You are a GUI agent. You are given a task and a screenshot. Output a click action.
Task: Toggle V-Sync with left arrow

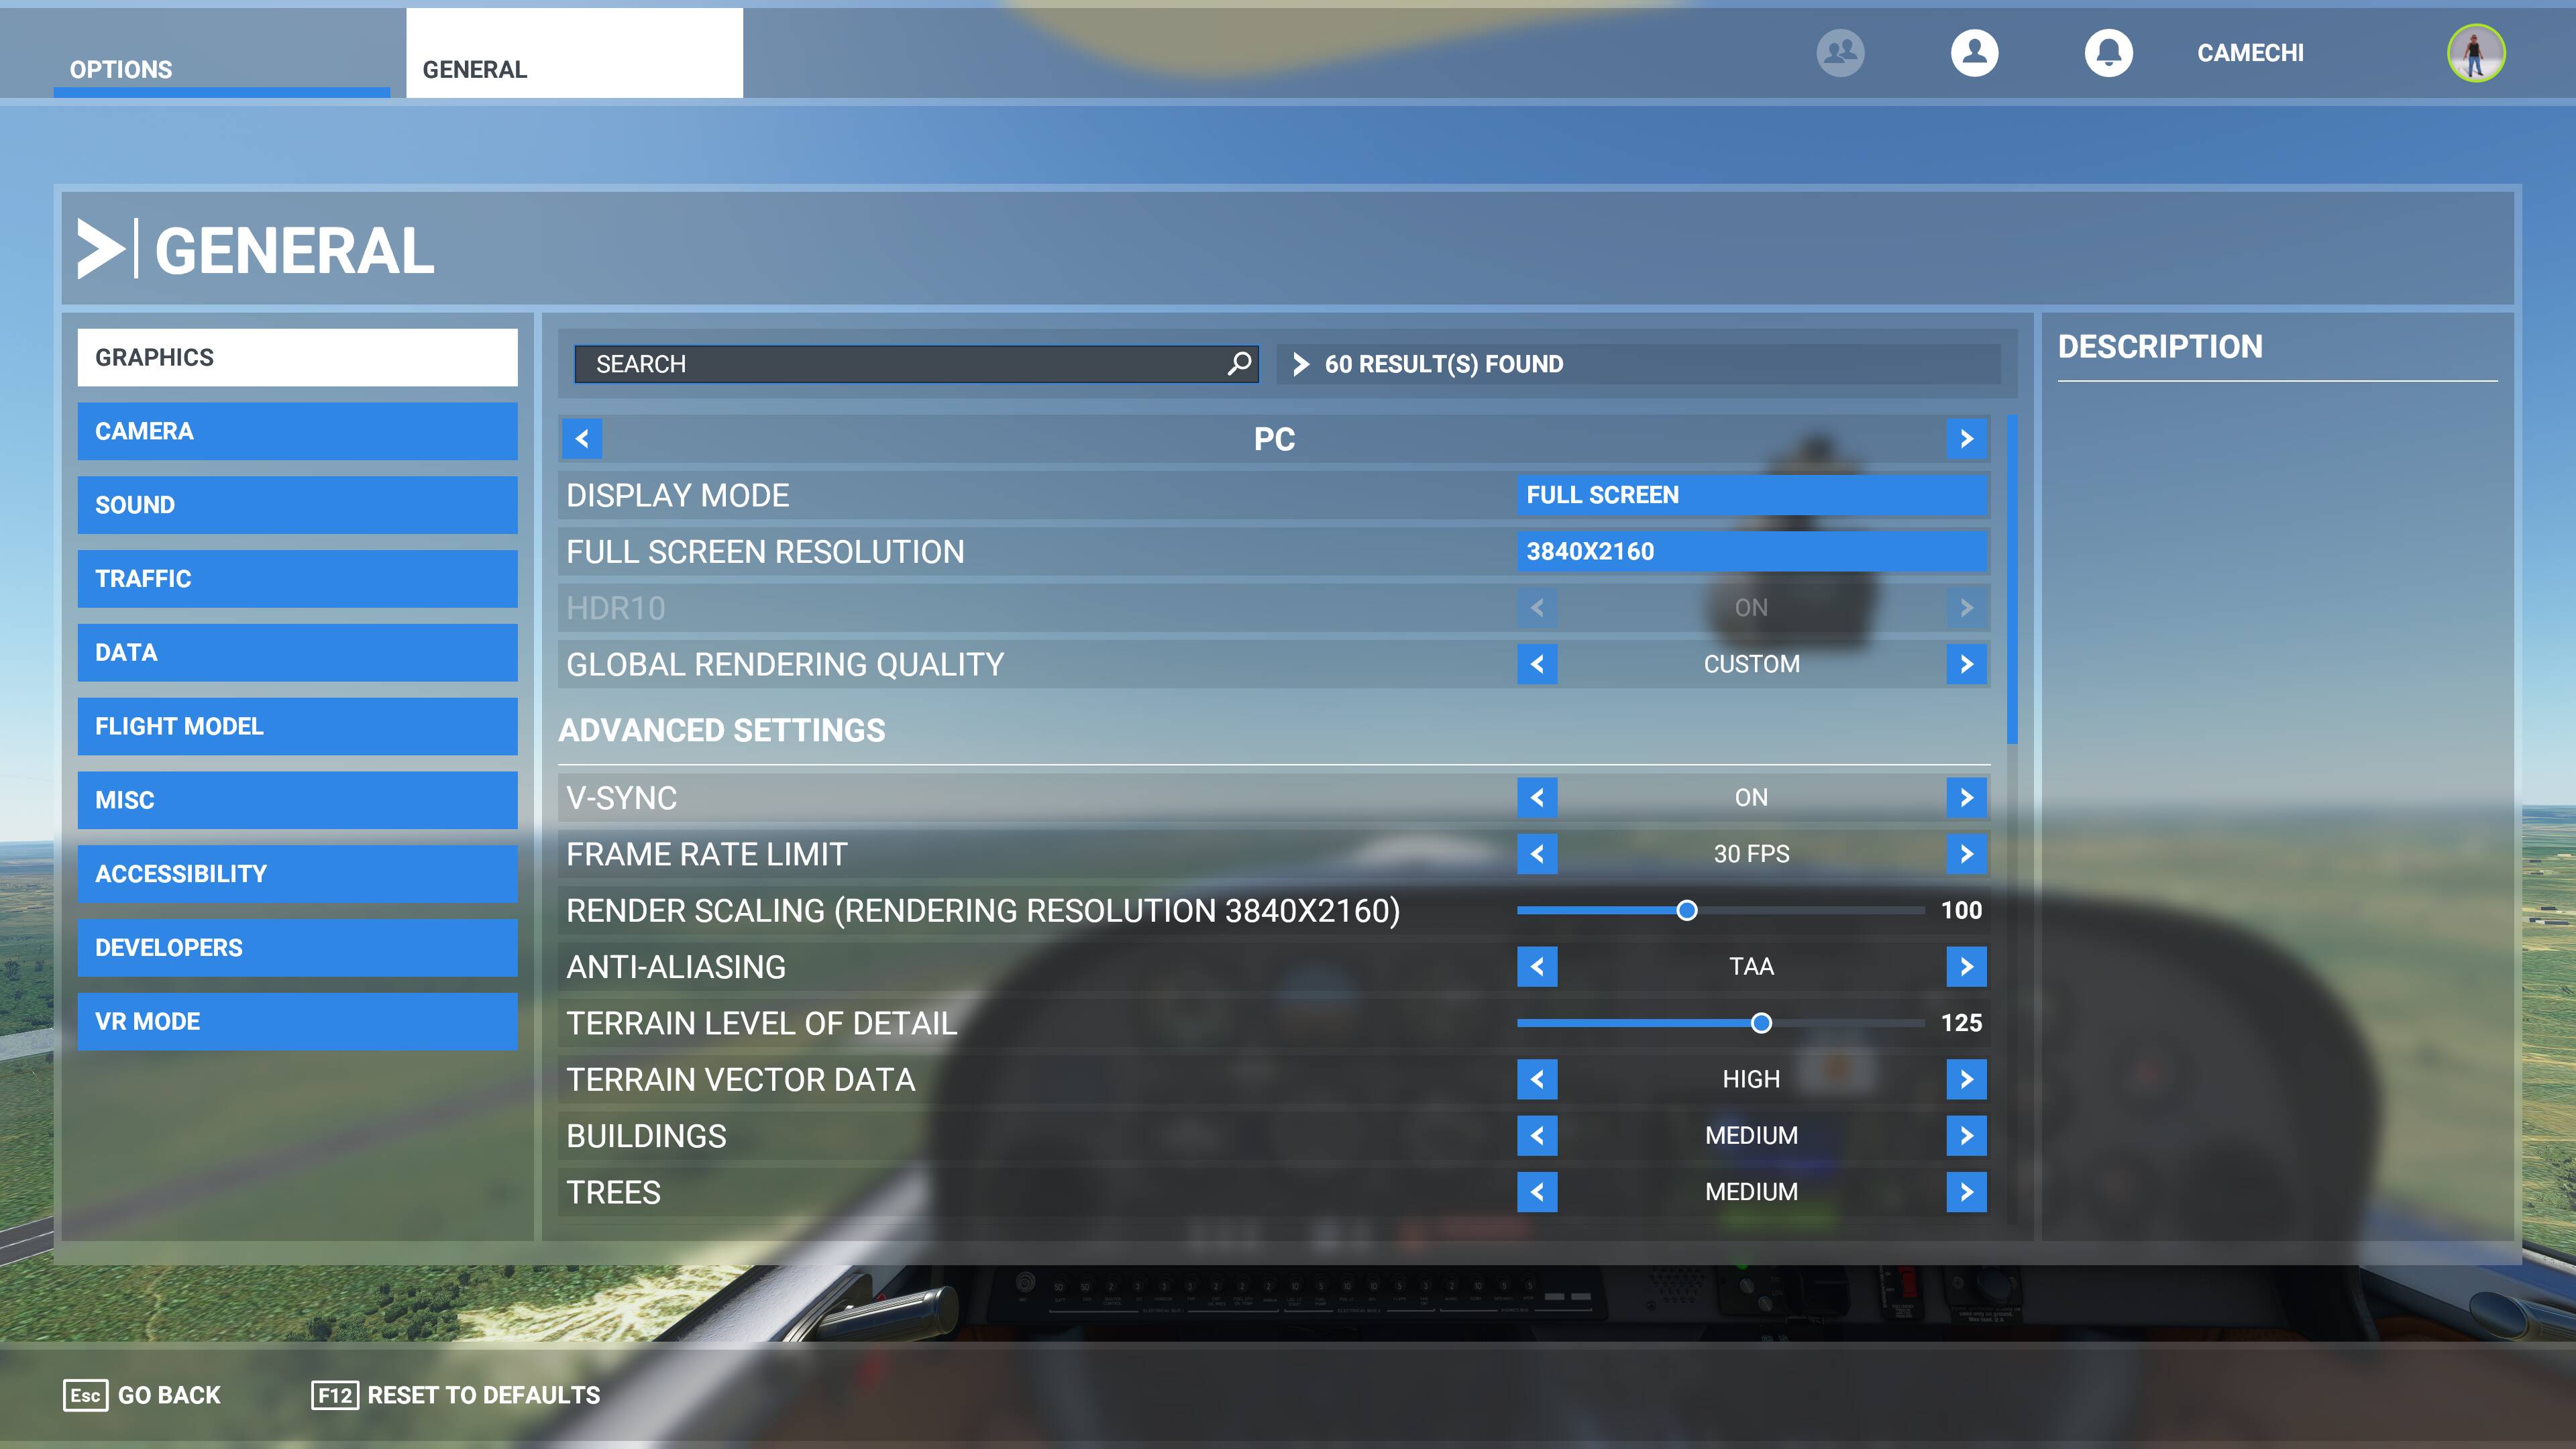[1537, 798]
